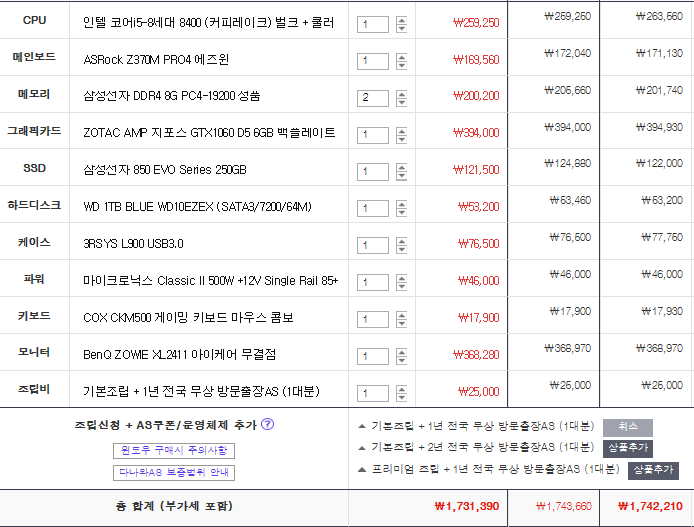Increase 모니터 quantity with the up arrow
The width and height of the screenshot is (694, 527).
401,353
